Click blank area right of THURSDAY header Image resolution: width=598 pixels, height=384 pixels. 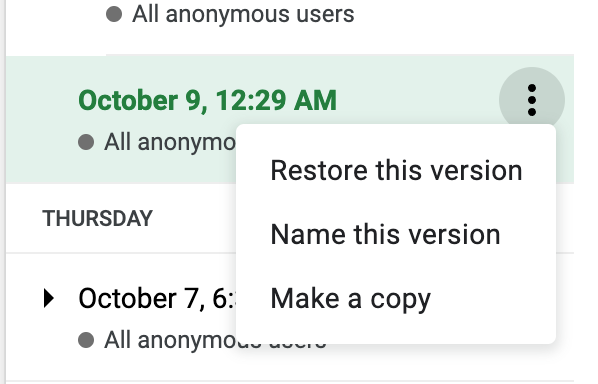coord(195,219)
